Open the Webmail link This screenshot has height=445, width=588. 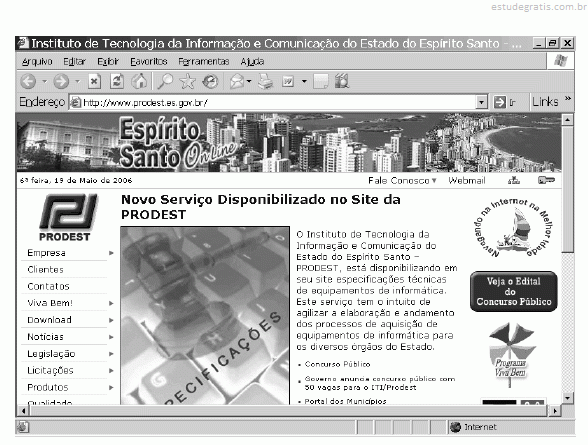467,181
